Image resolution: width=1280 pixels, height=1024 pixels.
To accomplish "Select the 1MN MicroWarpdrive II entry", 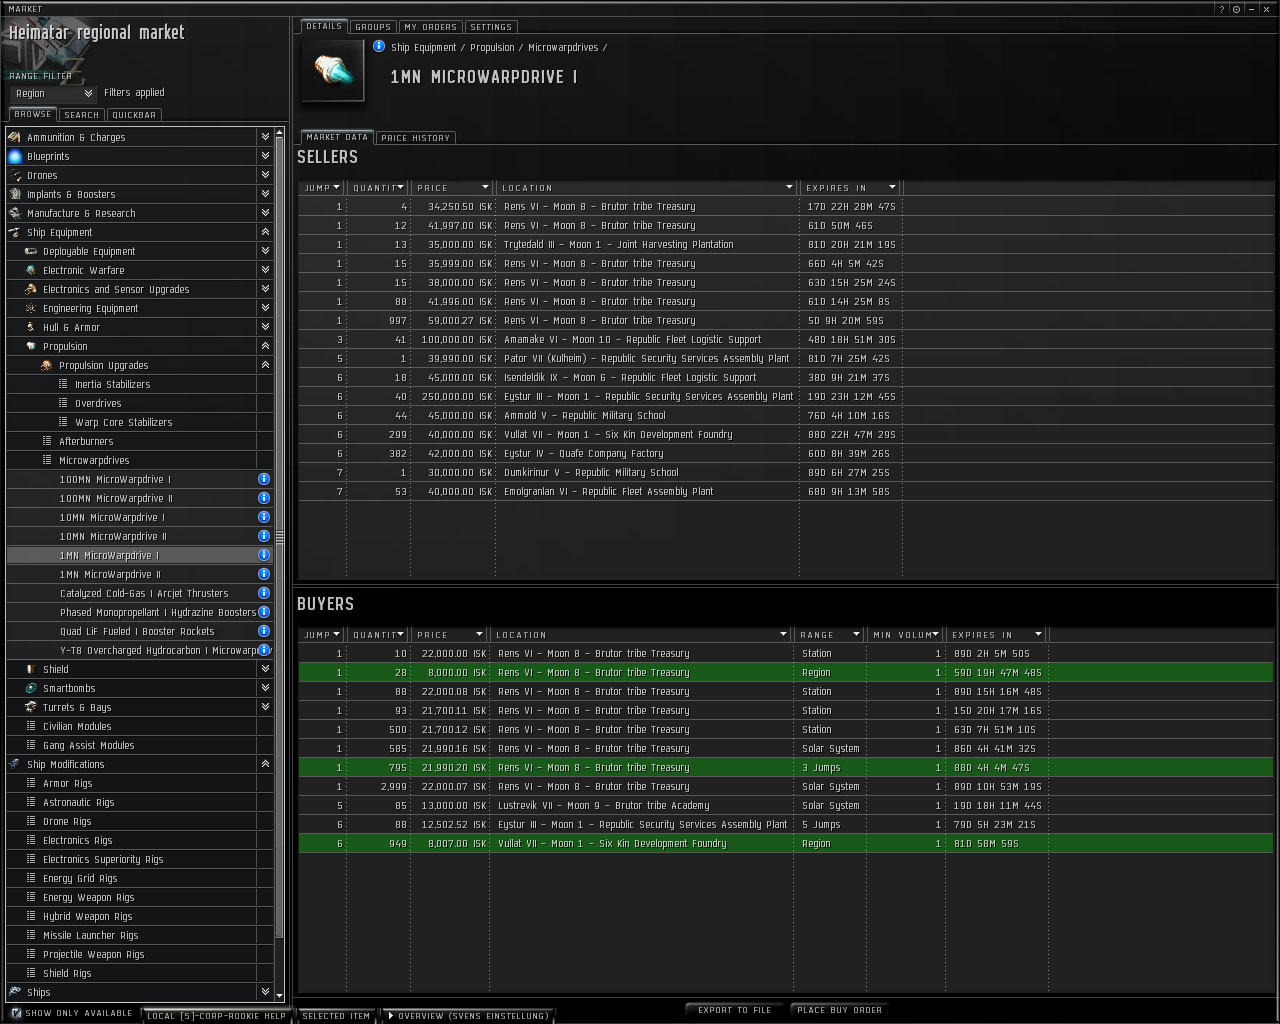I will [x=140, y=574].
